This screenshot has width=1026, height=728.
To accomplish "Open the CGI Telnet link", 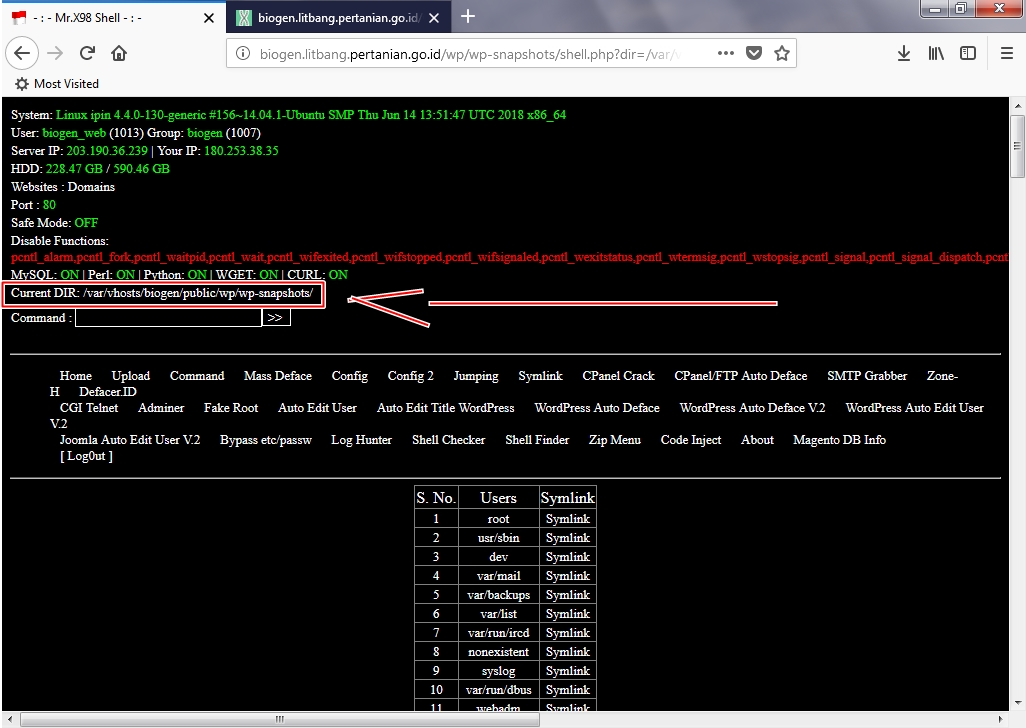I will tap(89, 408).
